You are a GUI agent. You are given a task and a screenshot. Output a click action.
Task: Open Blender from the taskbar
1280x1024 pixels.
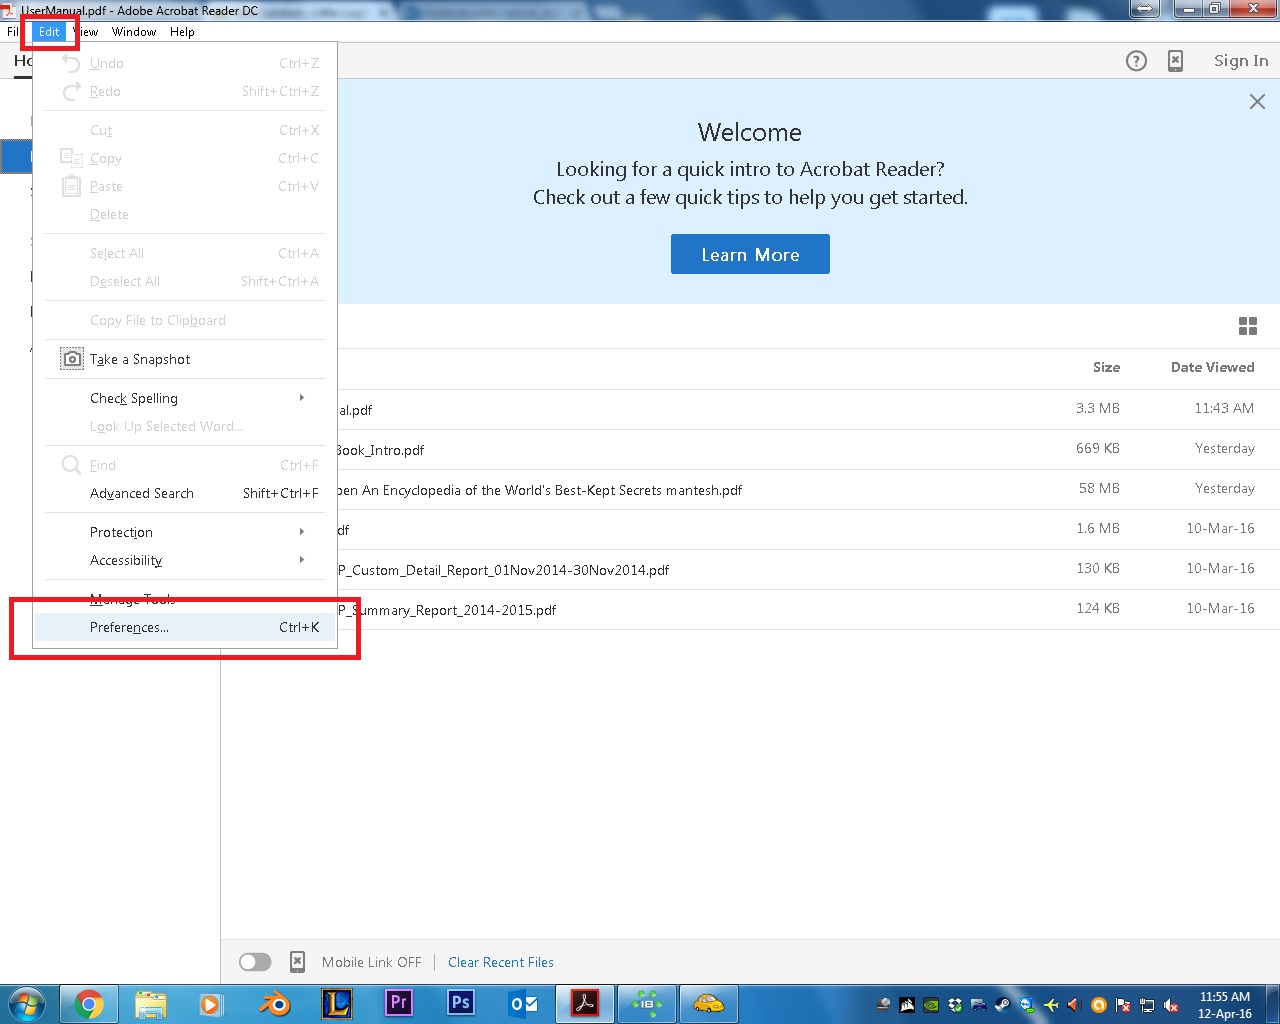(274, 1003)
